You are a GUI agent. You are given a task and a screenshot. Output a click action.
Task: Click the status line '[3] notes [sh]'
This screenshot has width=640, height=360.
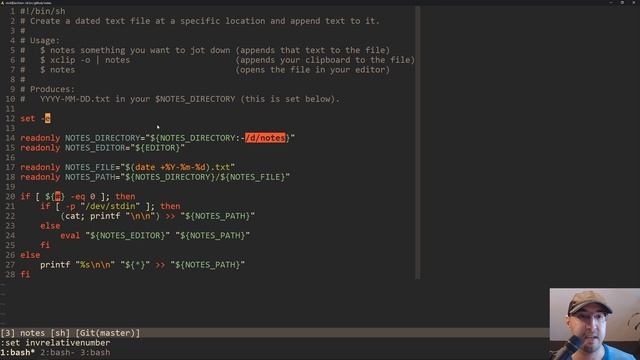point(35,333)
